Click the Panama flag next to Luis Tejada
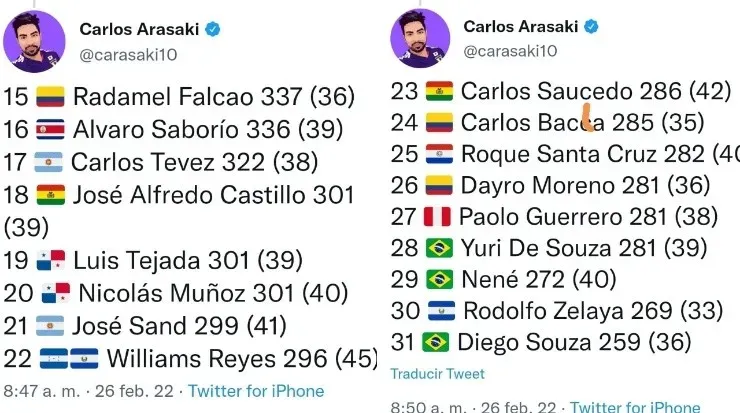 pos(50,261)
